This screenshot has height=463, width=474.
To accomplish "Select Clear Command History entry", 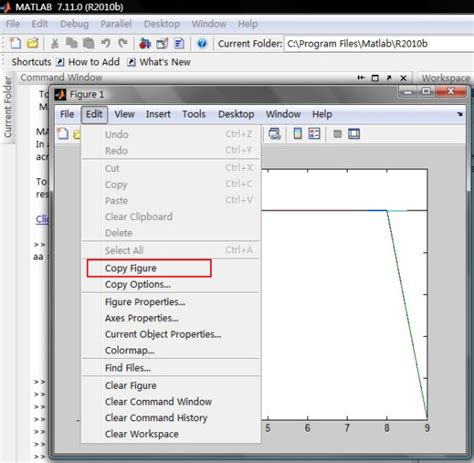I will (171, 418).
